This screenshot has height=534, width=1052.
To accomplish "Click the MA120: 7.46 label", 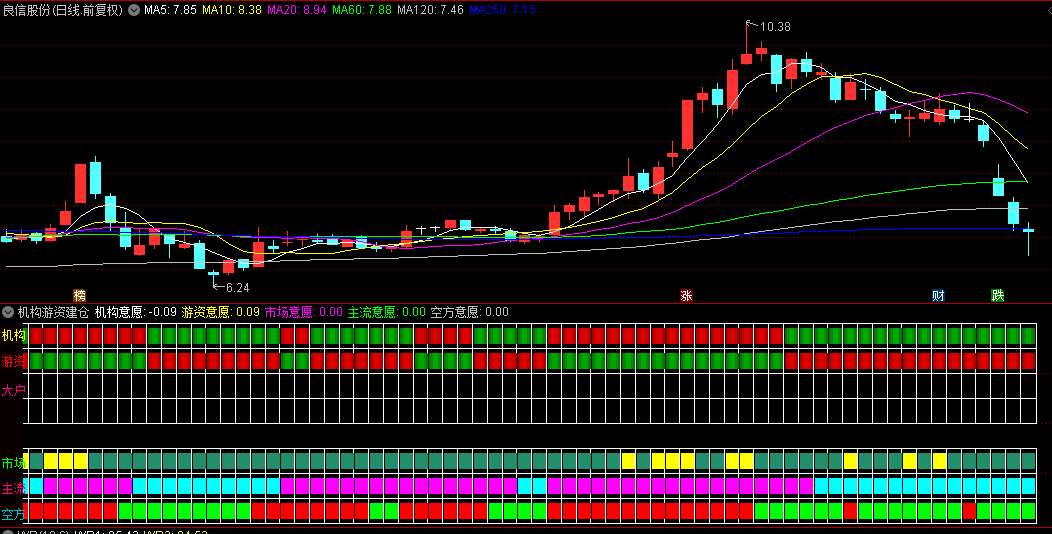I will click(x=430, y=10).
